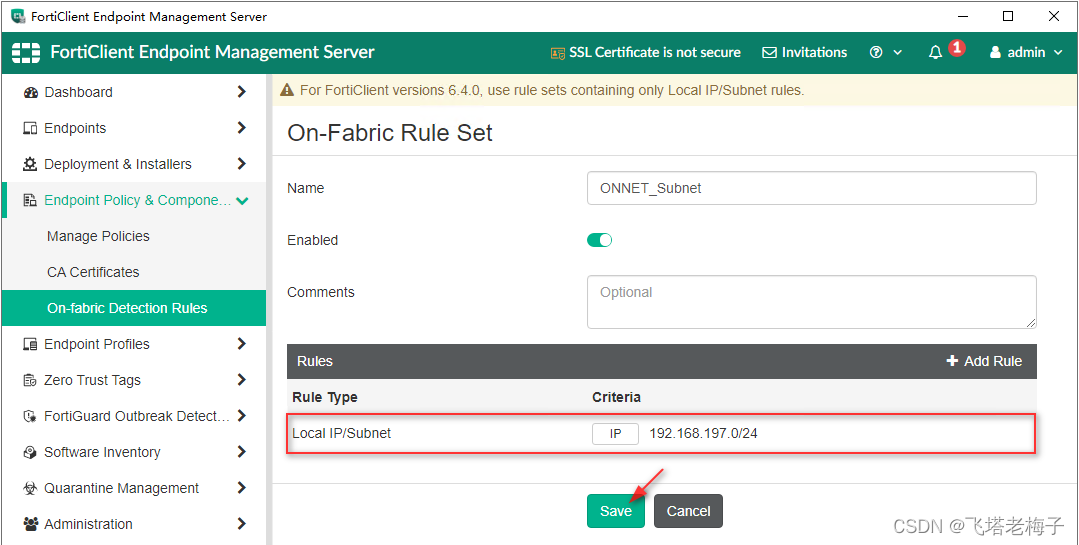Click the On-Fabric Rule Set heading
Screen dimensions: 1079x545
pyautogui.click(x=389, y=133)
